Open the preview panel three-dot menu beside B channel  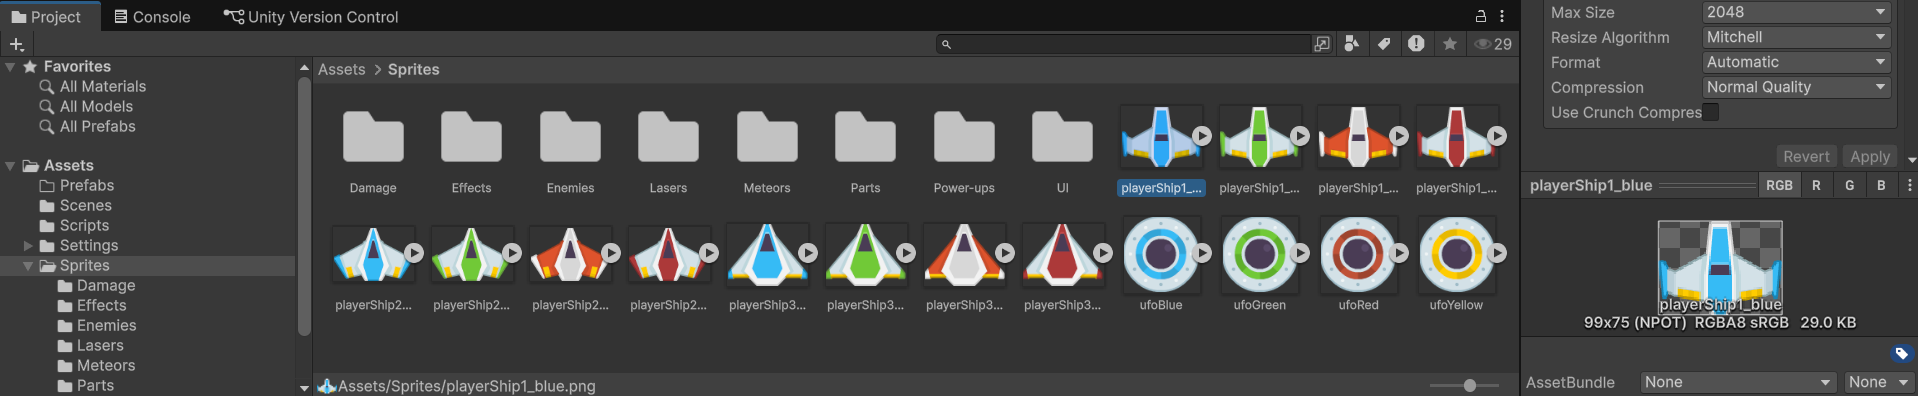click(x=1909, y=185)
